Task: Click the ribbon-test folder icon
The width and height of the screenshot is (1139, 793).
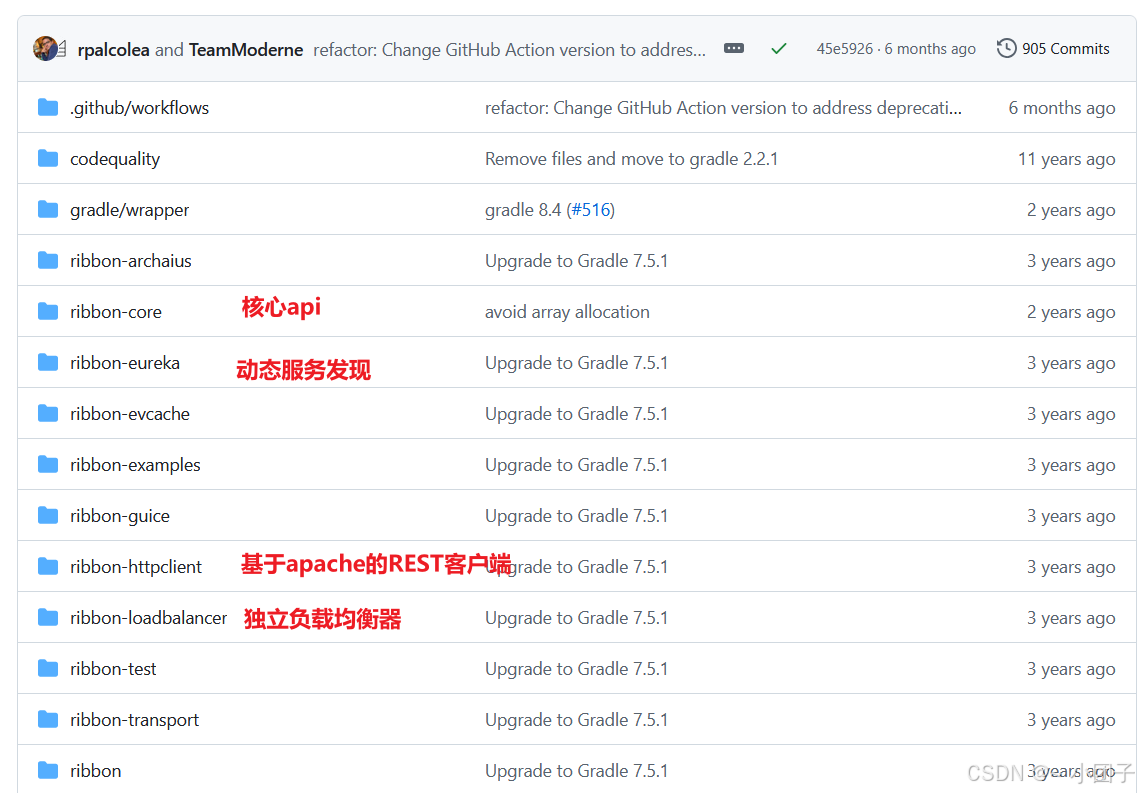Action: pyautogui.click(x=48, y=669)
